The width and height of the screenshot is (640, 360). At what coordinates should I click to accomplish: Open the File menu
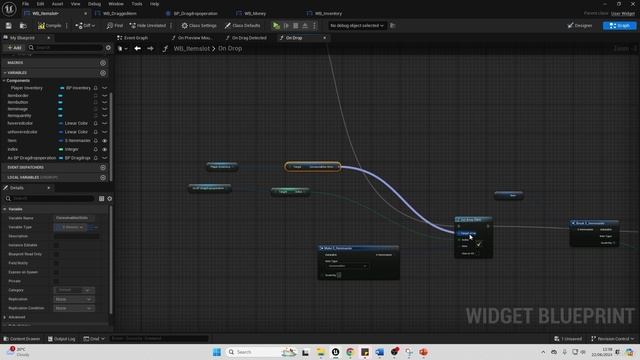25,4
